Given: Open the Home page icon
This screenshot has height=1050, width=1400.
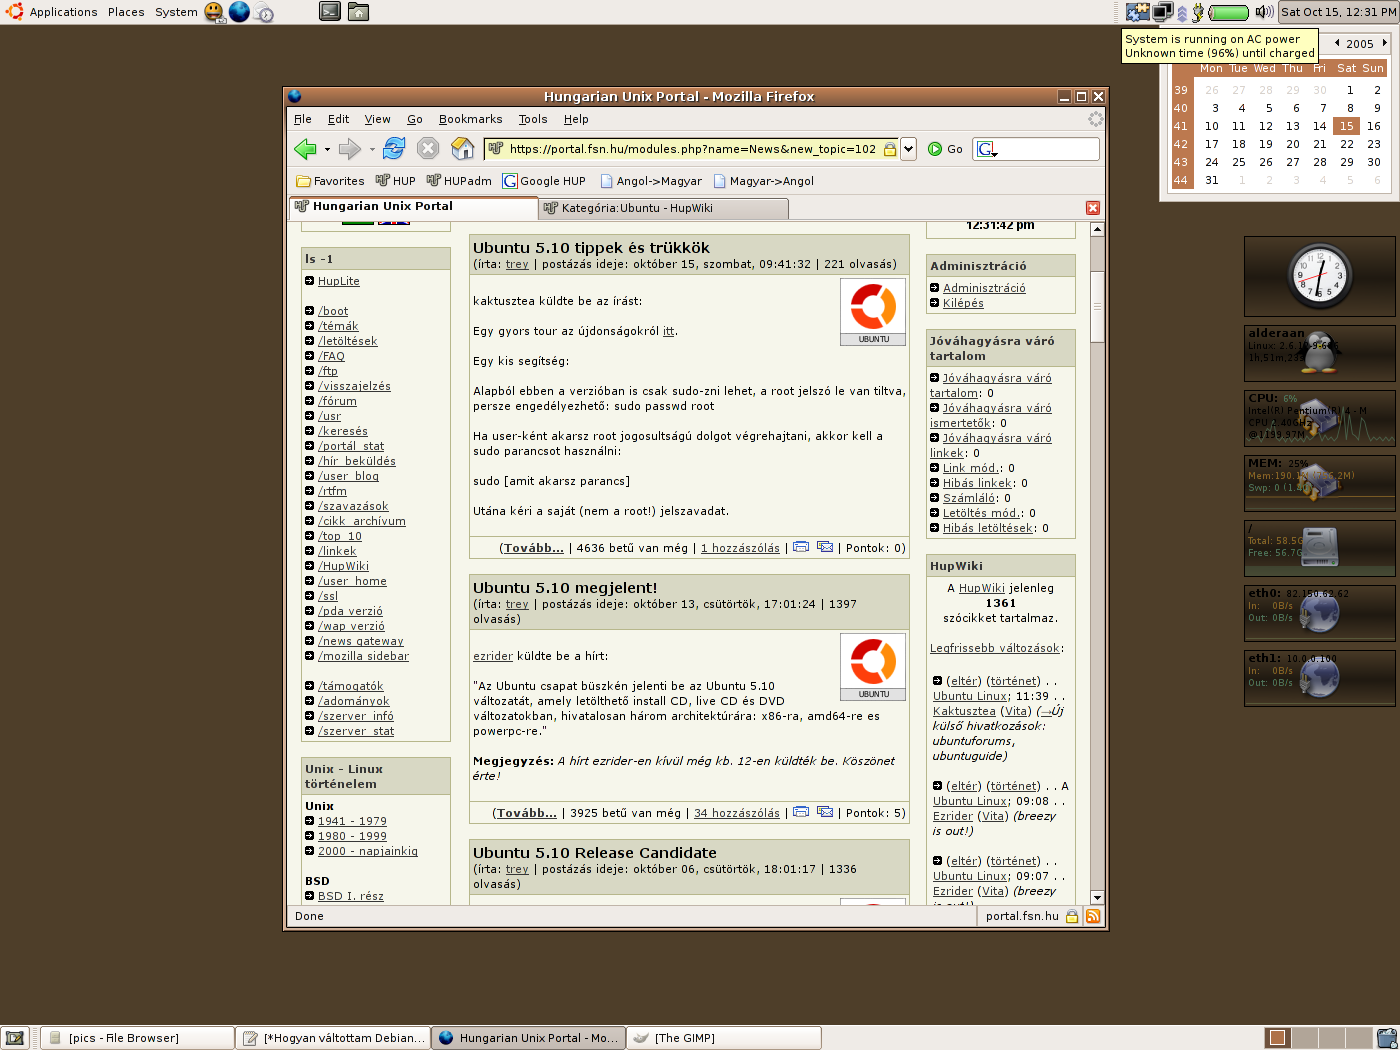Looking at the screenshot, I should (462, 148).
